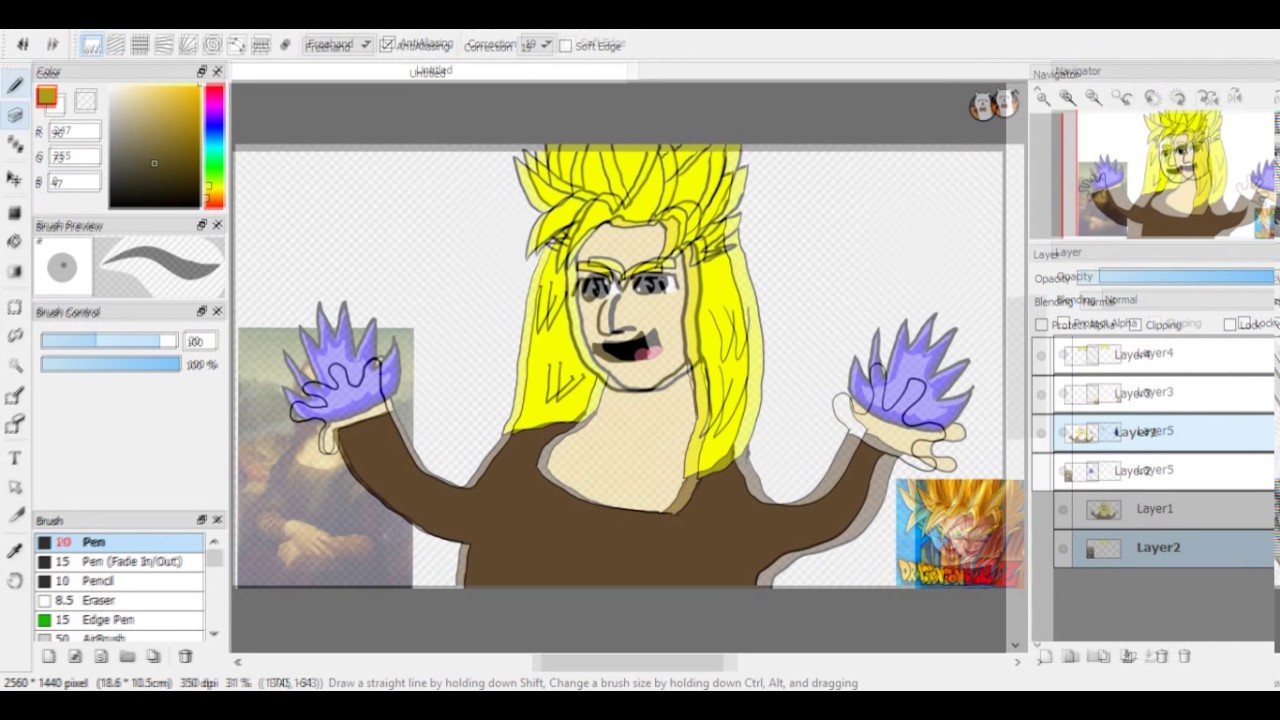Viewport: 1280px width, 720px height.
Task: Select the rectangular Select tool
Action: click(15, 308)
